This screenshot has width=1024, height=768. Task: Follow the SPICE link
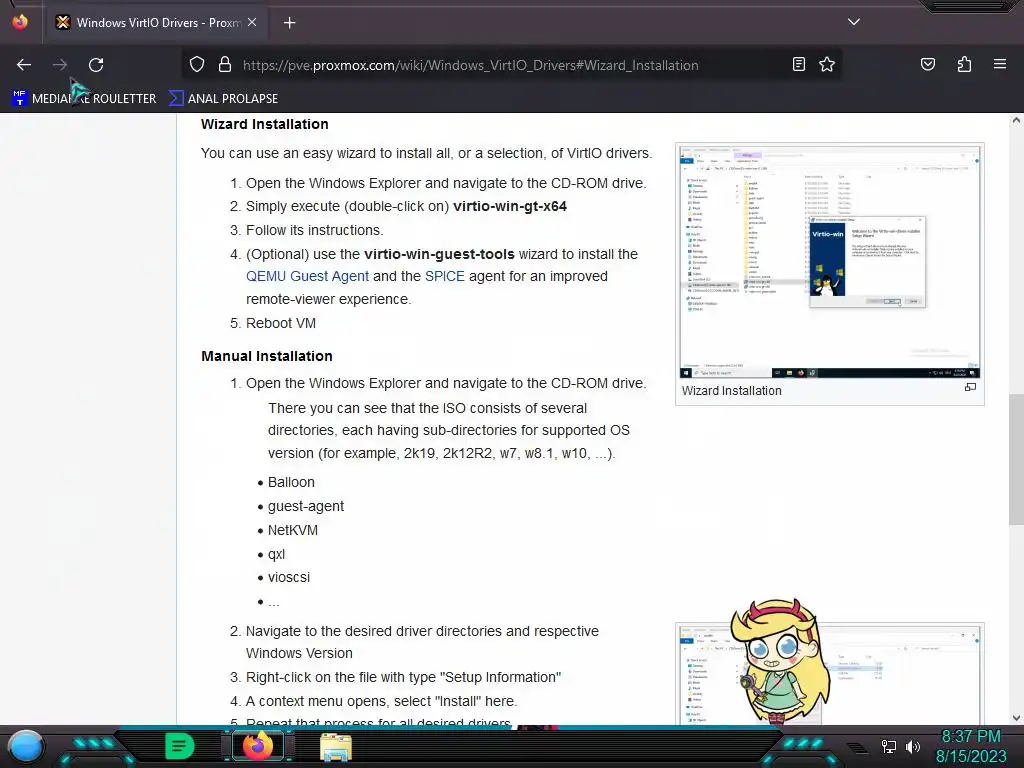(x=445, y=276)
